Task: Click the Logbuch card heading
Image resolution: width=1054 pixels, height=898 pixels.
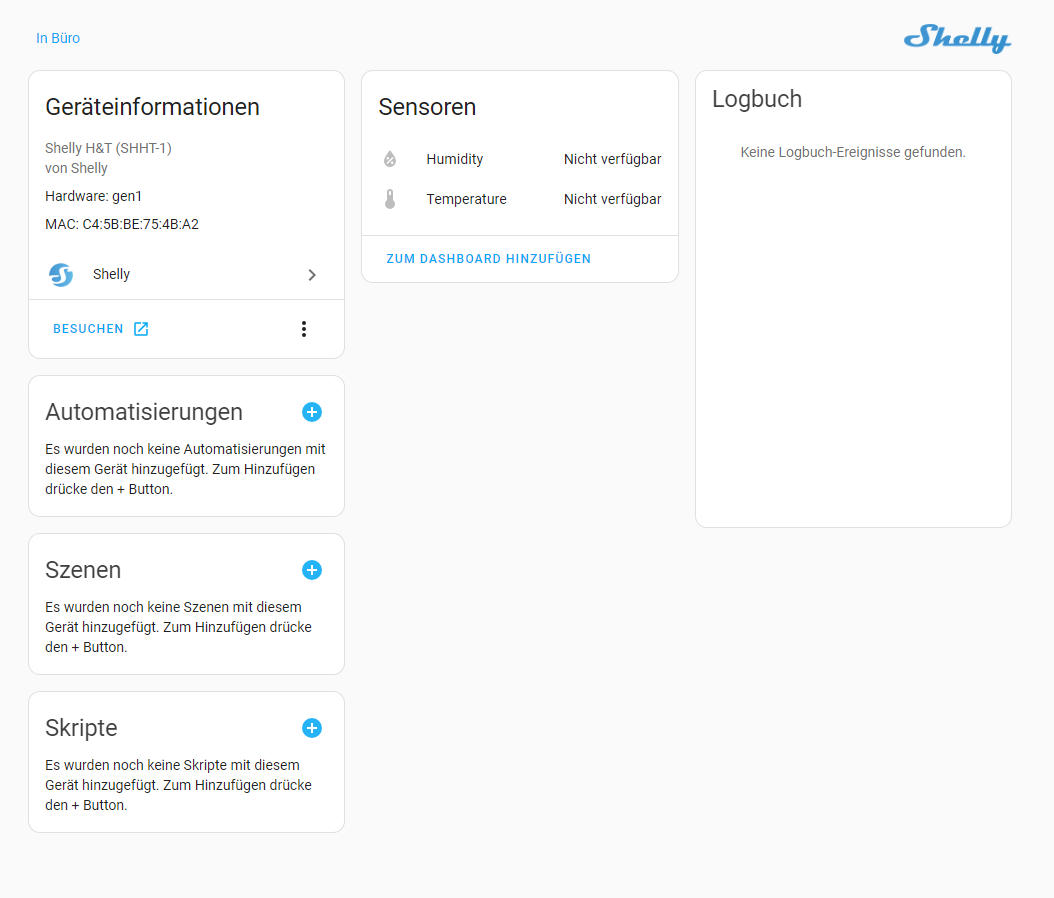Action: (757, 99)
